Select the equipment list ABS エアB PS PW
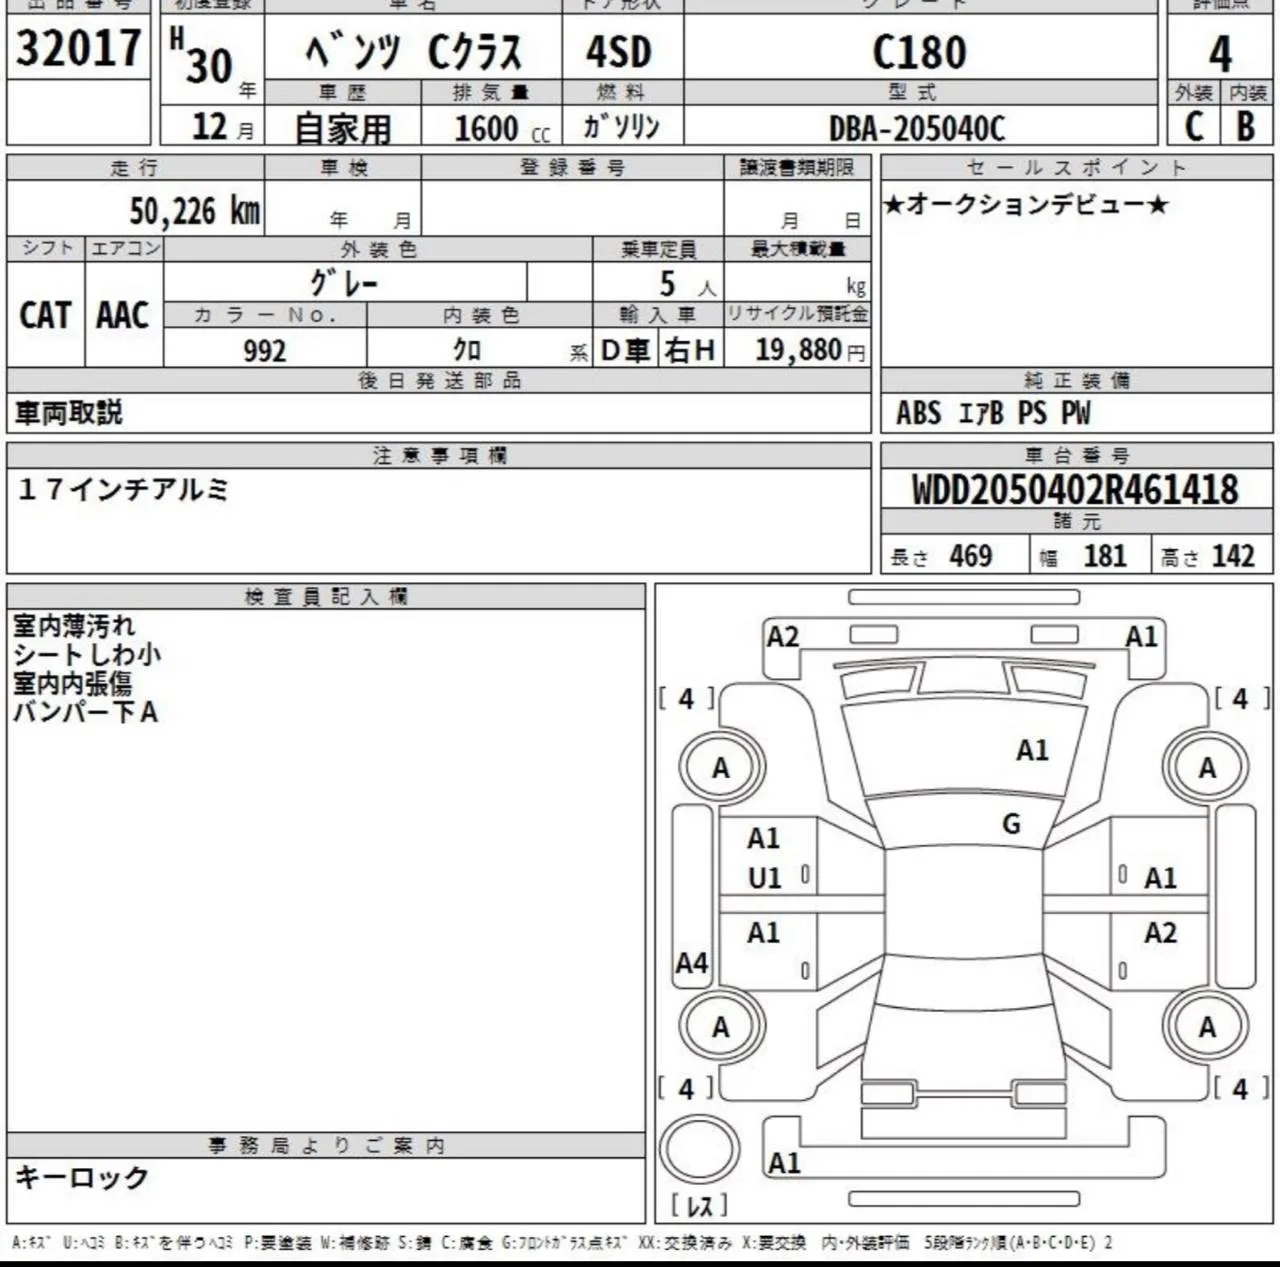This screenshot has width=1280, height=1267. click(994, 412)
